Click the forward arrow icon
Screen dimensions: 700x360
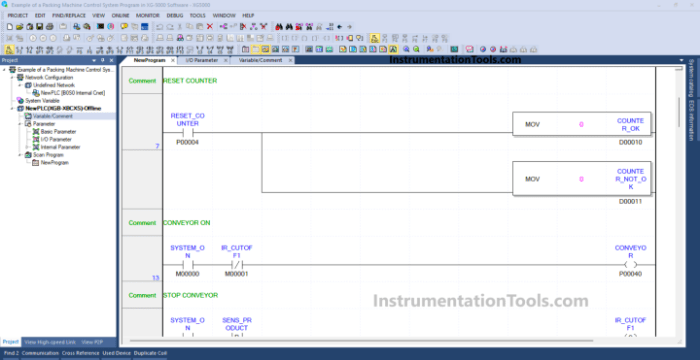350,27
